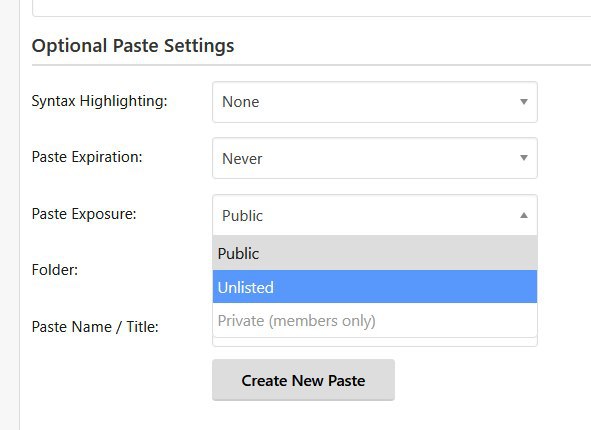The width and height of the screenshot is (591, 430).
Task: Focus the Paste Name / Title input field
Action: (x=375, y=341)
